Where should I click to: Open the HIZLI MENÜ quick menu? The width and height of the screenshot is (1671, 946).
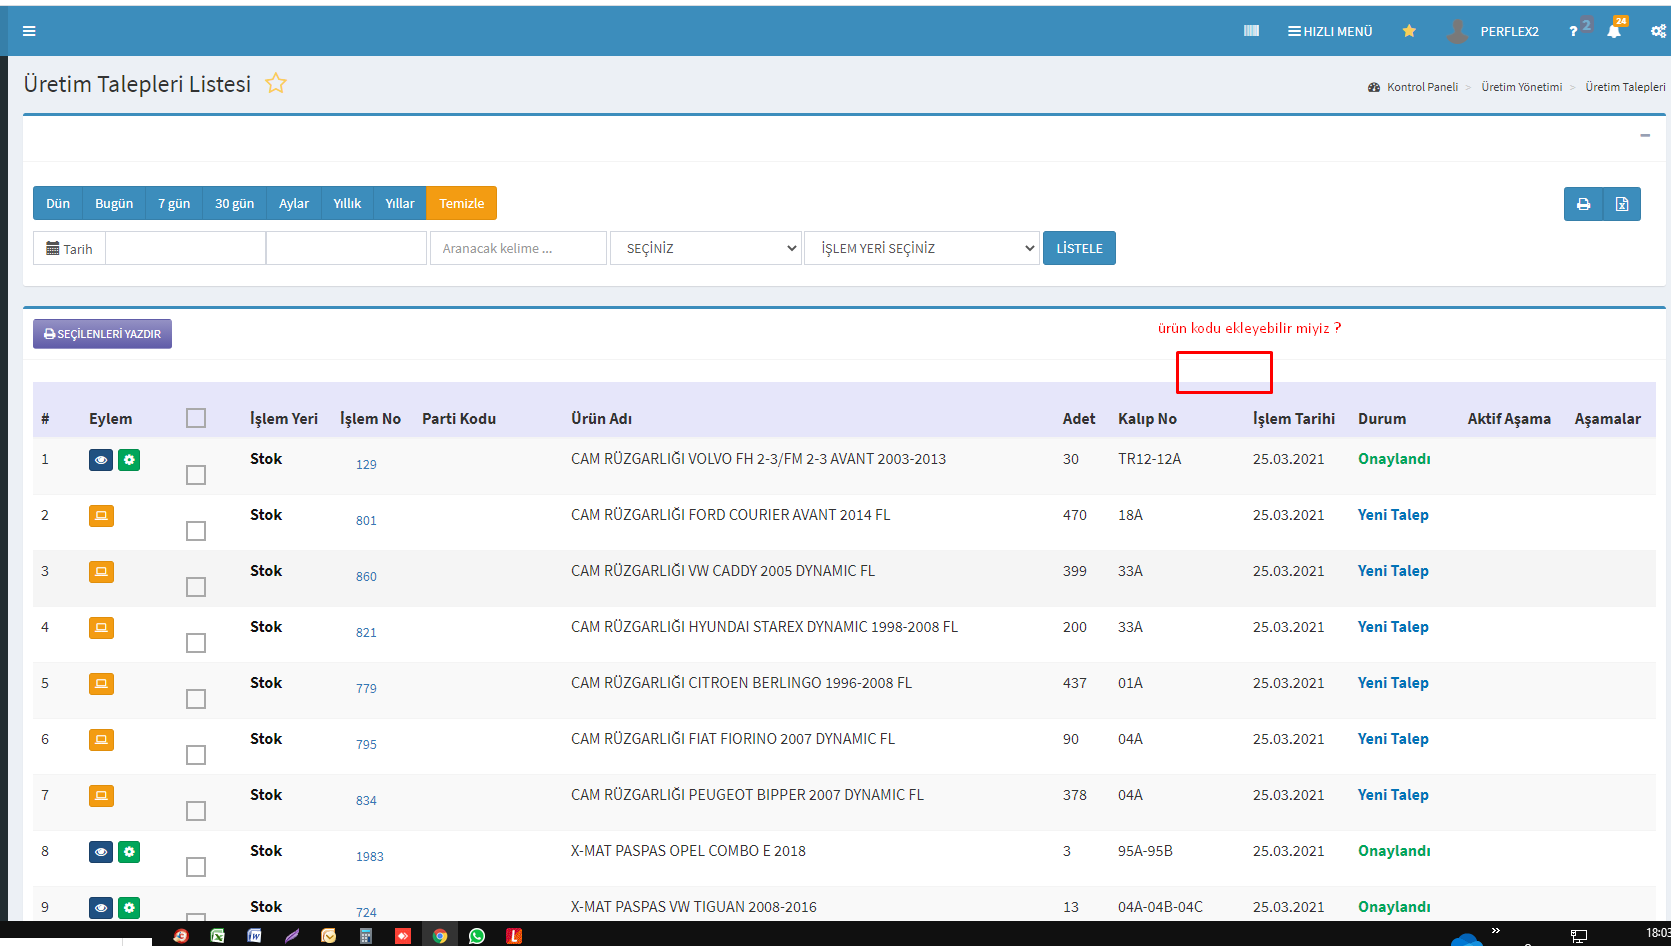click(x=1330, y=31)
